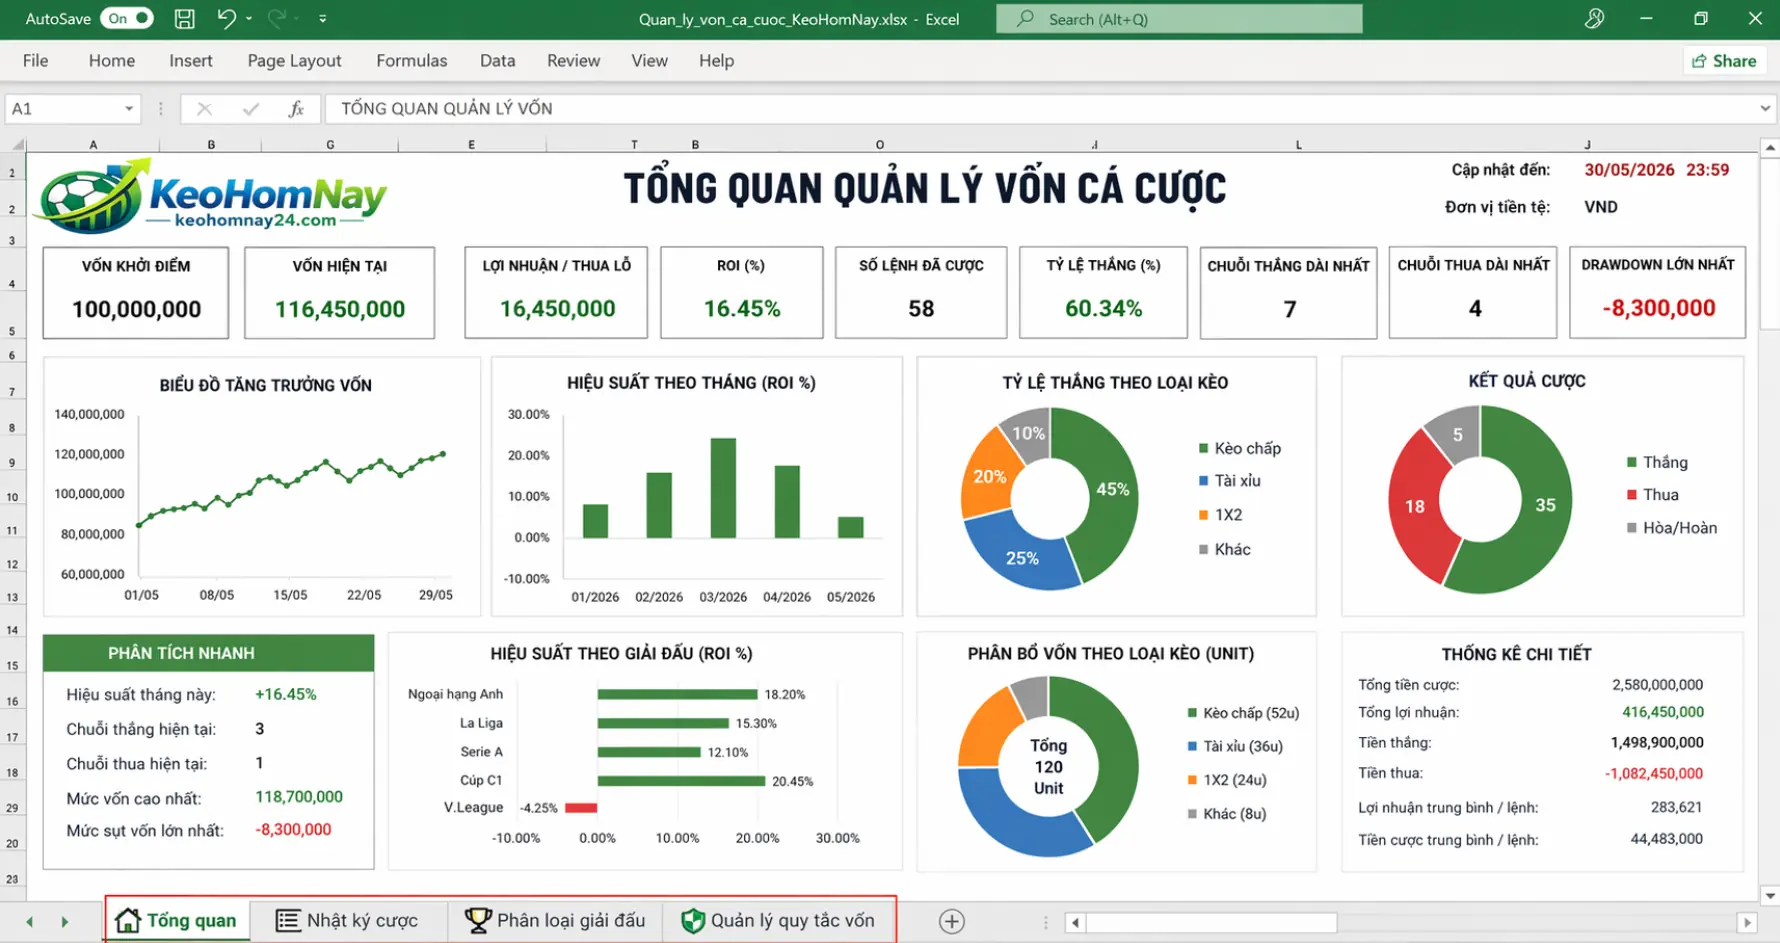This screenshot has height=943, width=1780.
Task: Click the account avatar icon at top right
Action: click(1595, 18)
